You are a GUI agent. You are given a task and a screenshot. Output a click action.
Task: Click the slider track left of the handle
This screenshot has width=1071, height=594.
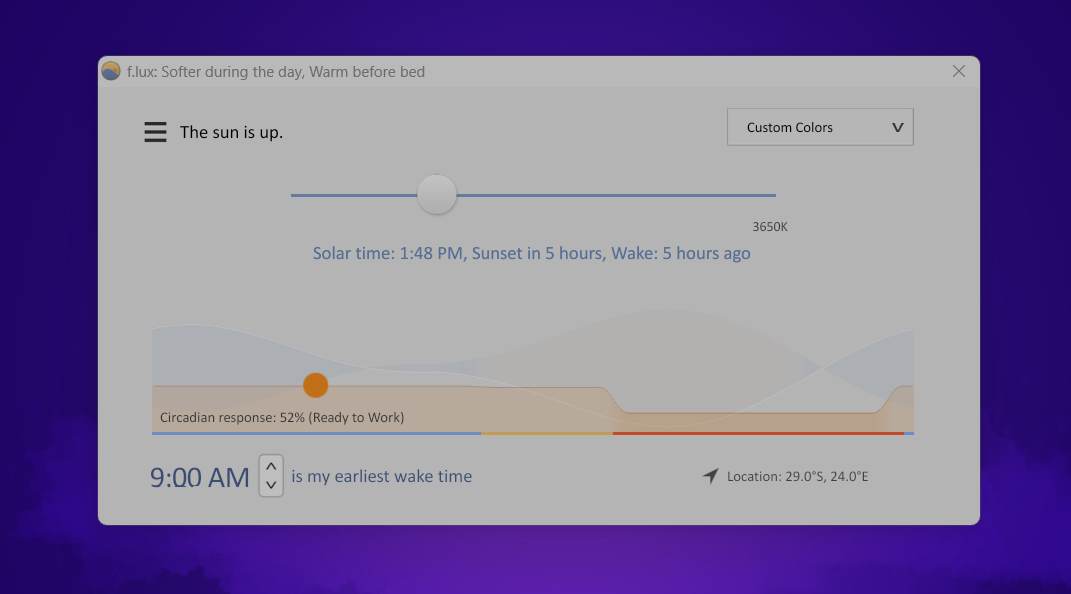pyautogui.click(x=350, y=195)
